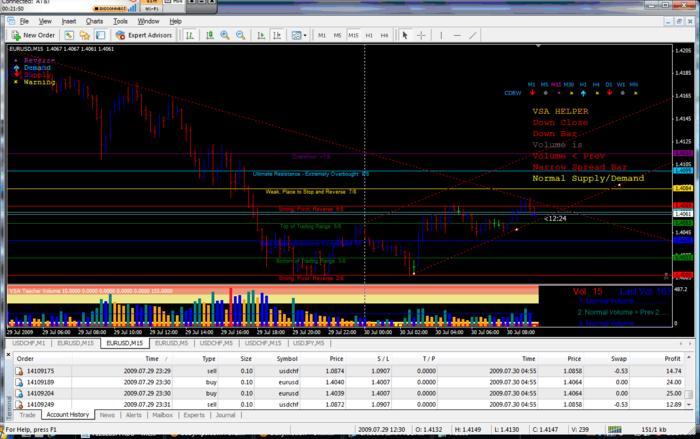The height and width of the screenshot is (439, 700).
Task: Click the New Order toolbar button
Action: (x=33, y=35)
